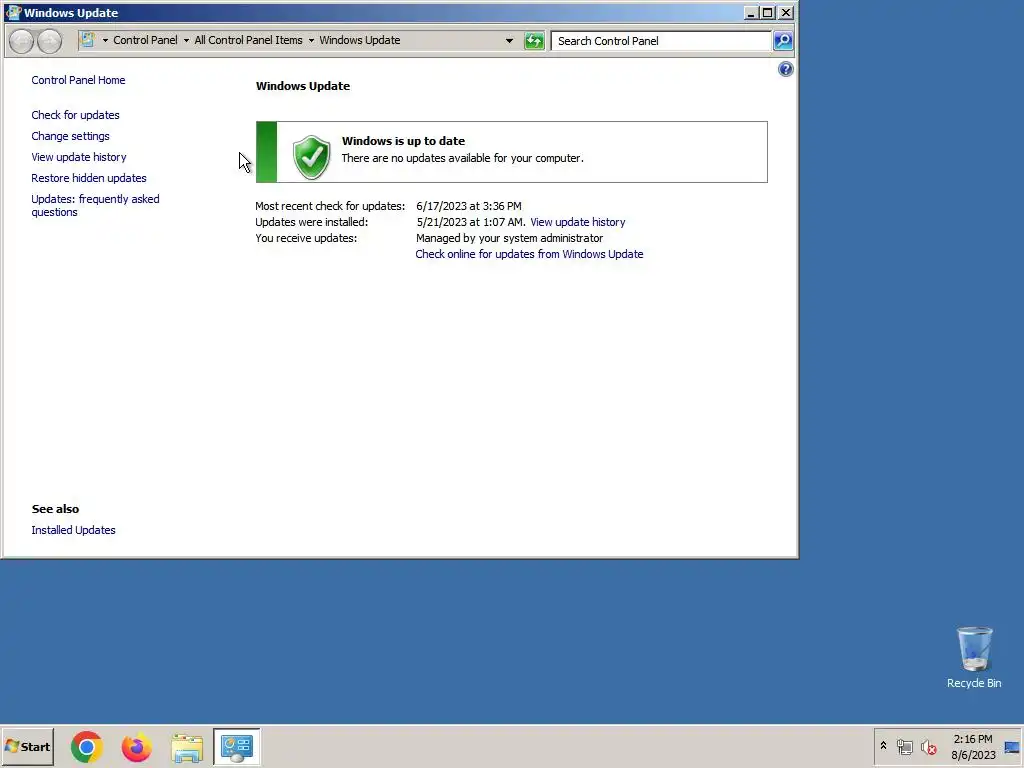Image resolution: width=1024 pixels, height=768 pixels.
Task: Click 'Most recent check for updates:' label
Action: (x=330, y=206)
